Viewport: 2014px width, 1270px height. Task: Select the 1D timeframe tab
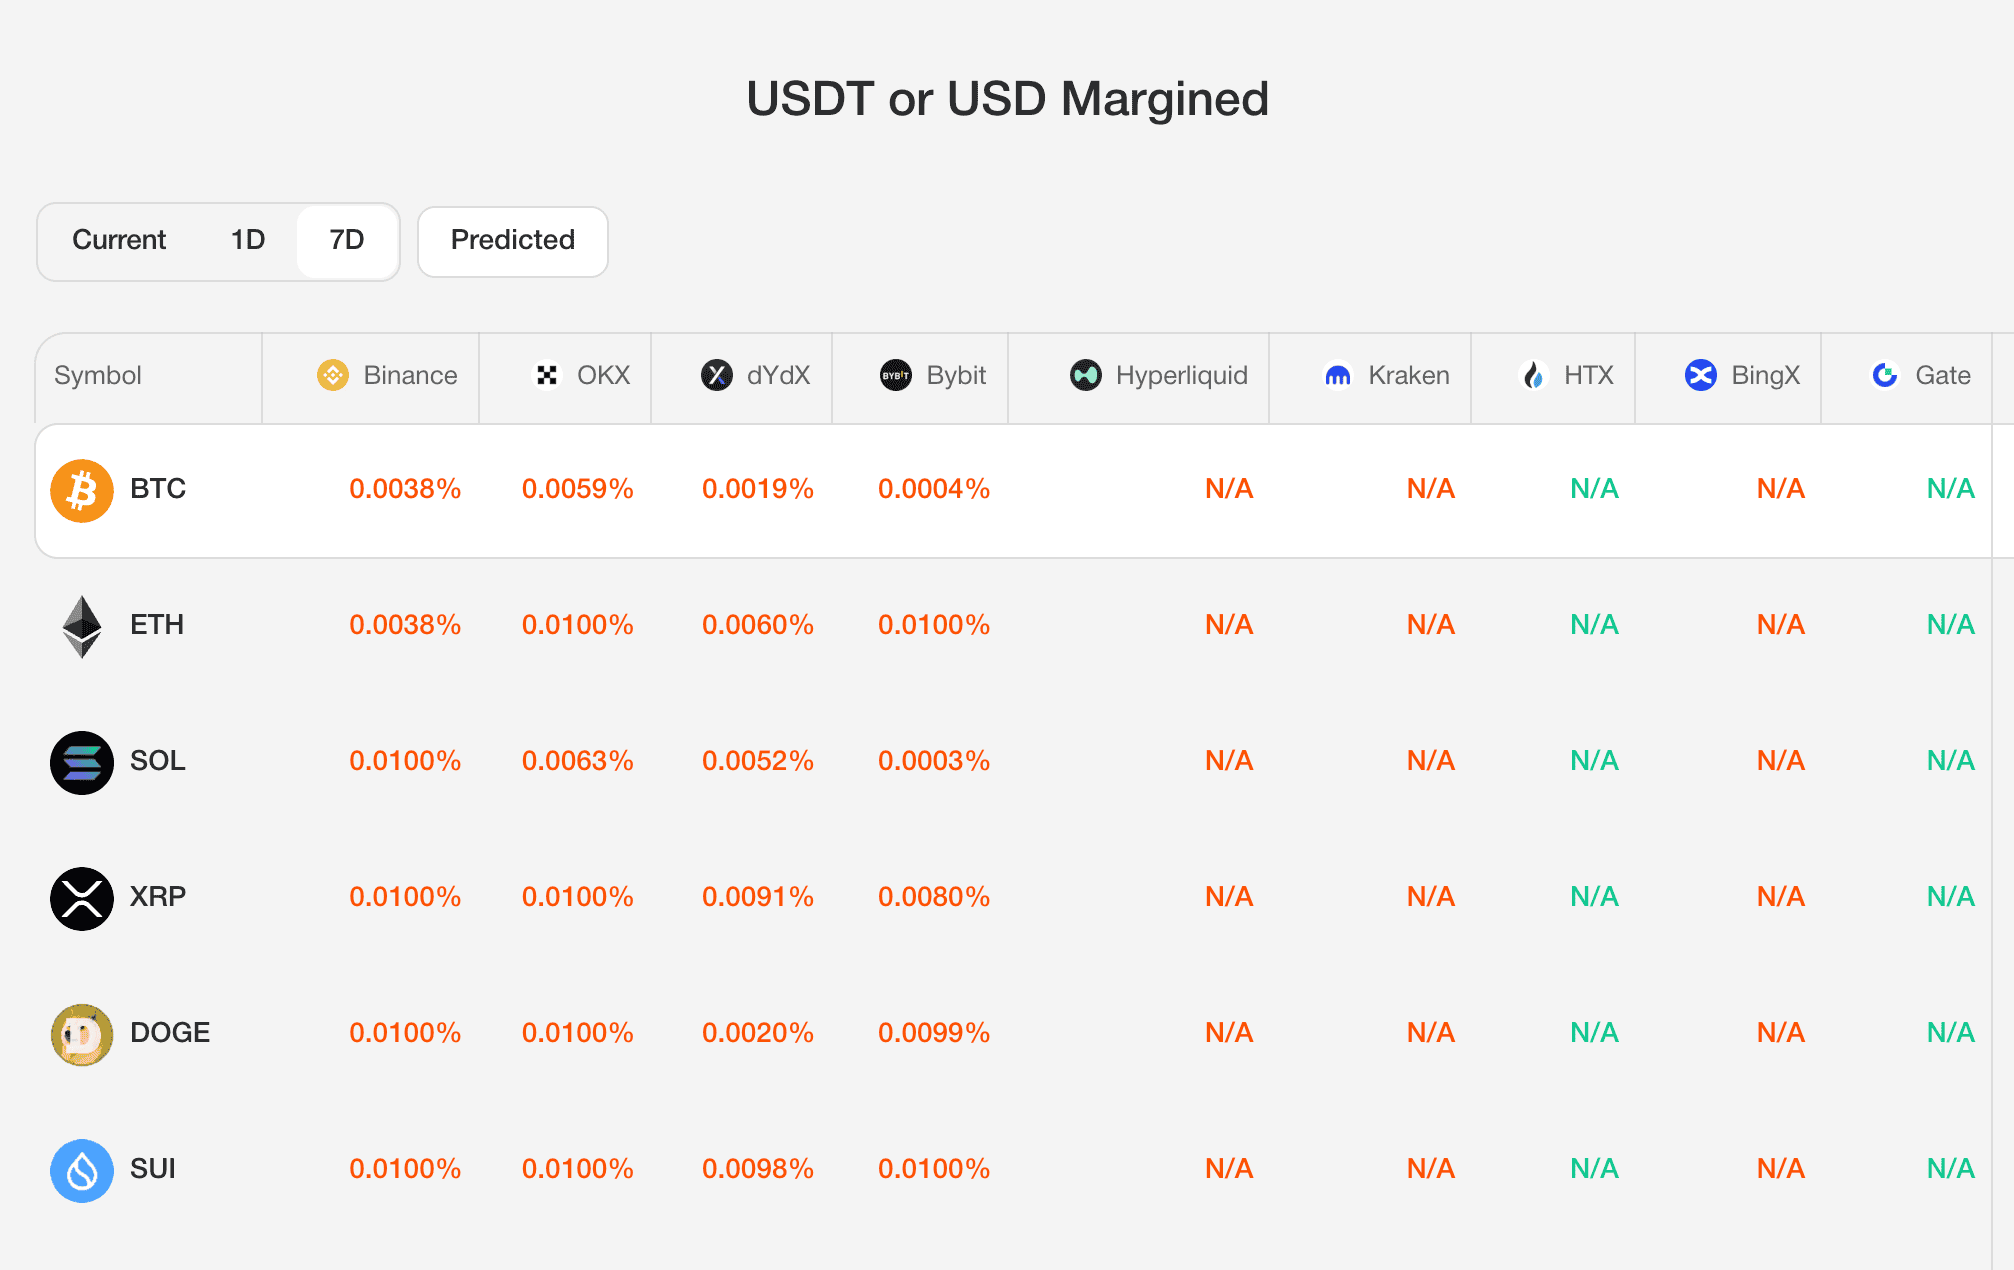(248, 240)
